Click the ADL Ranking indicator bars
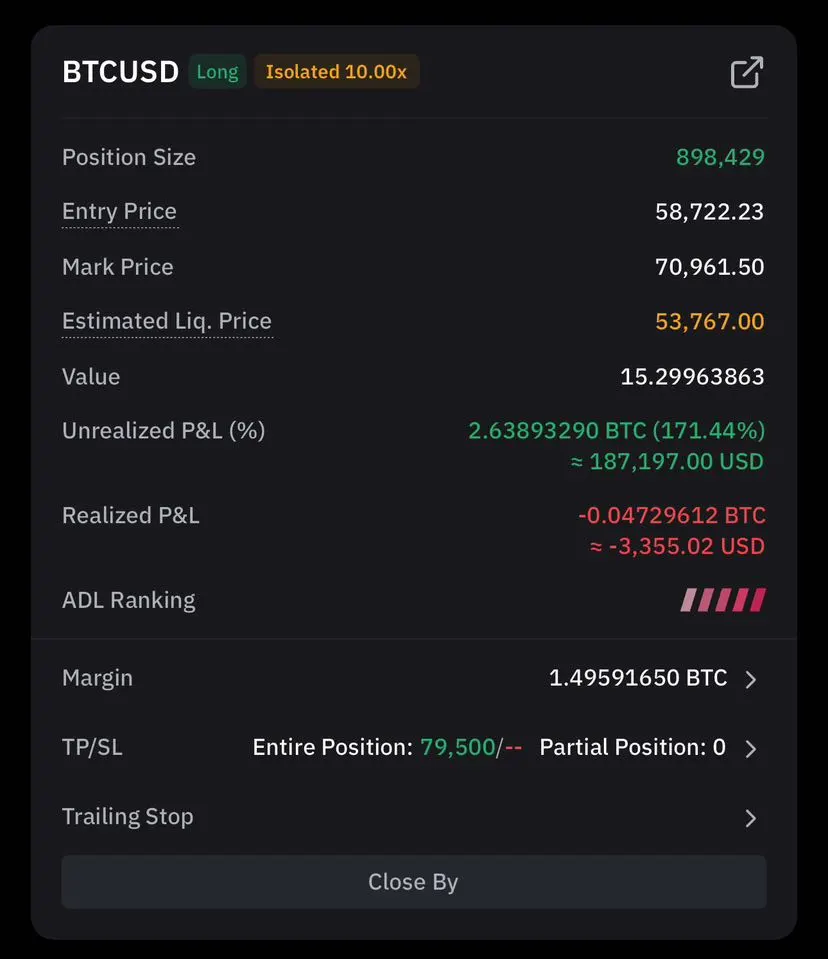 [x=723, y=600]
